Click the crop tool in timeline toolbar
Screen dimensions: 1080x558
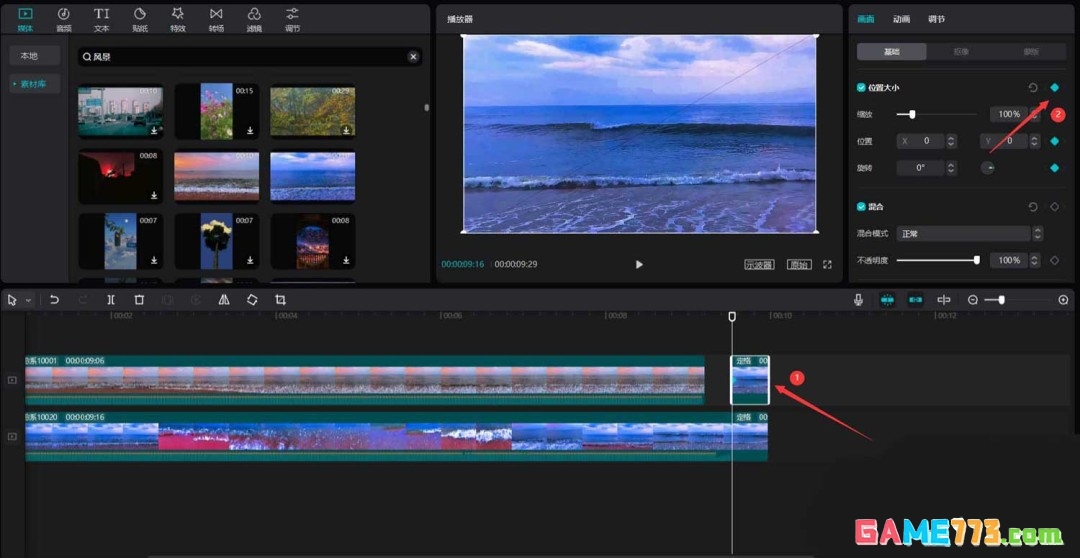tap(280, 300)
